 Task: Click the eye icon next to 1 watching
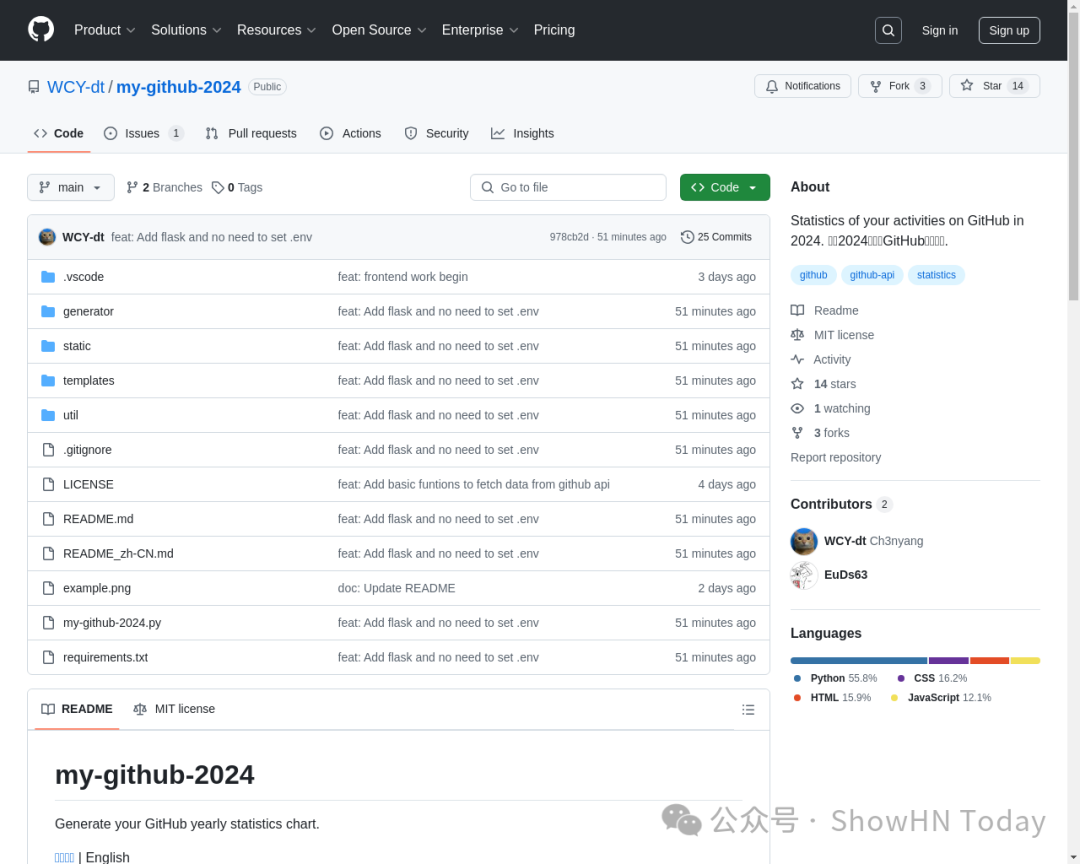point(797,409)
